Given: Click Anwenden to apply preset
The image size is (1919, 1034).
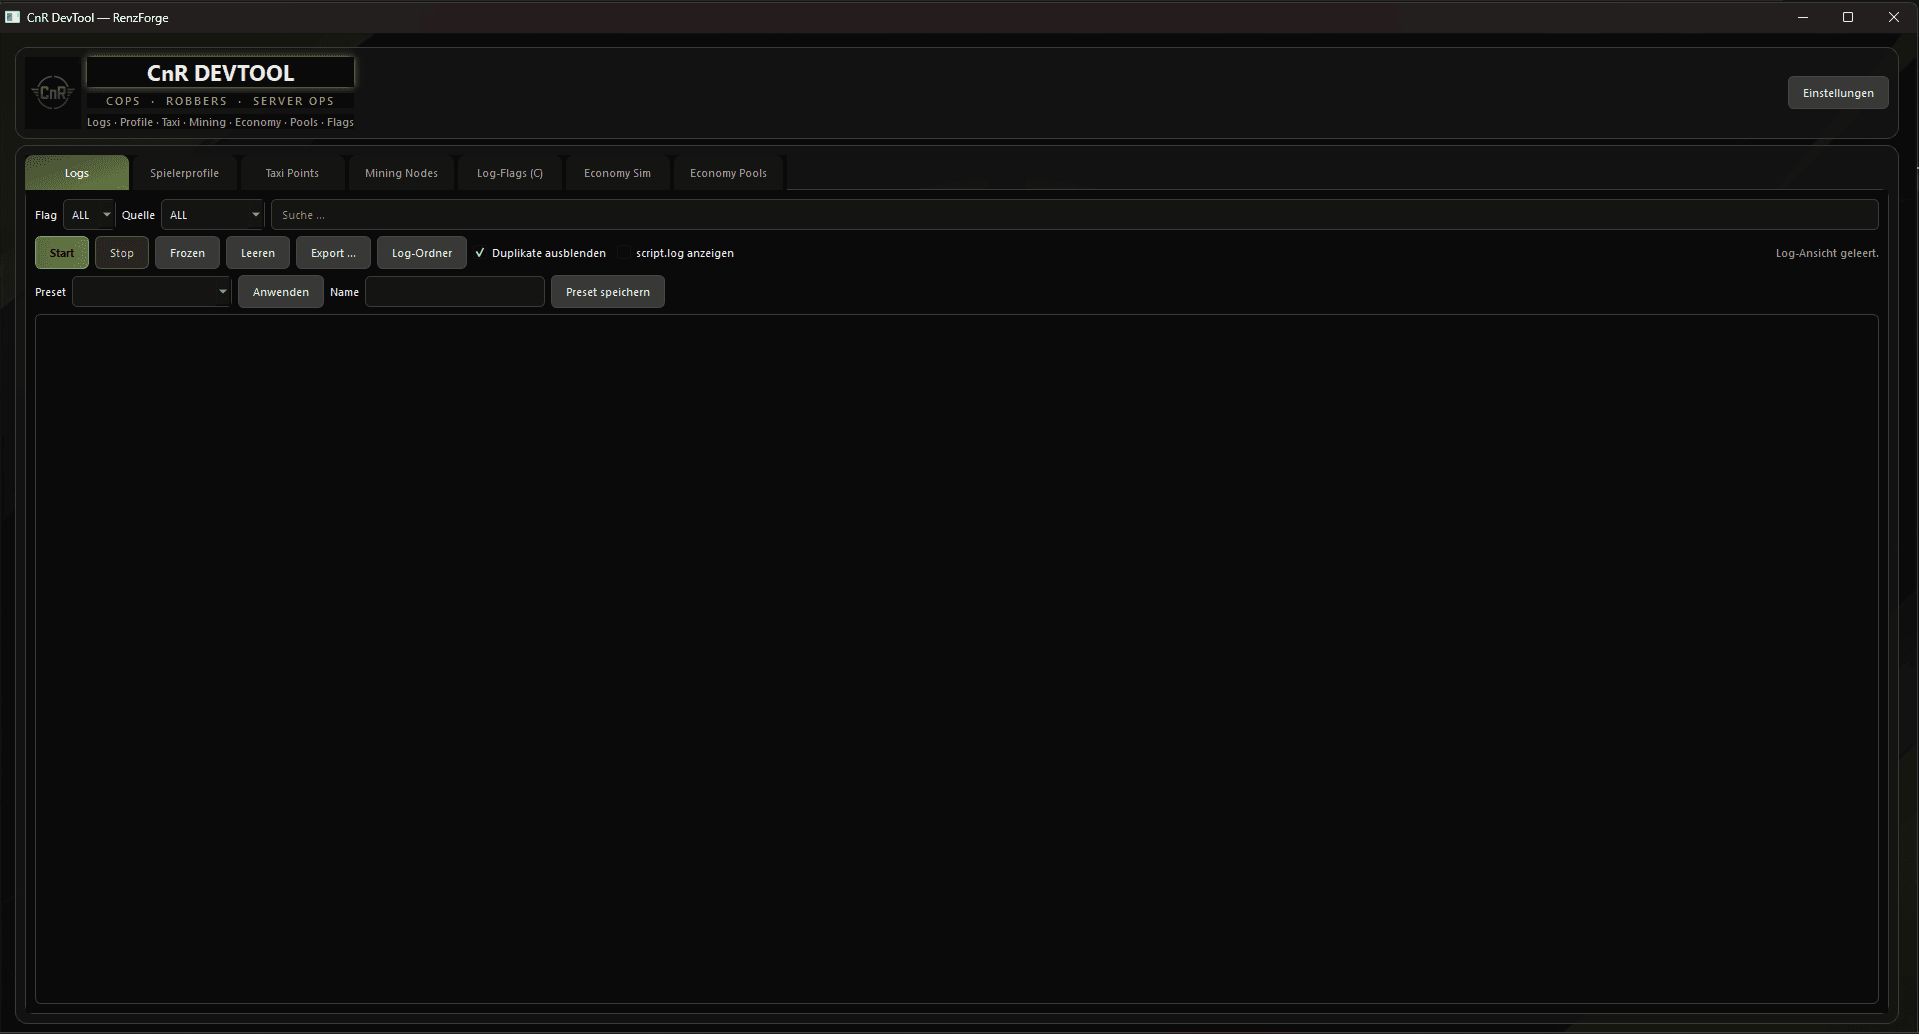Looking at the screenshot, I should pos(281,292).
